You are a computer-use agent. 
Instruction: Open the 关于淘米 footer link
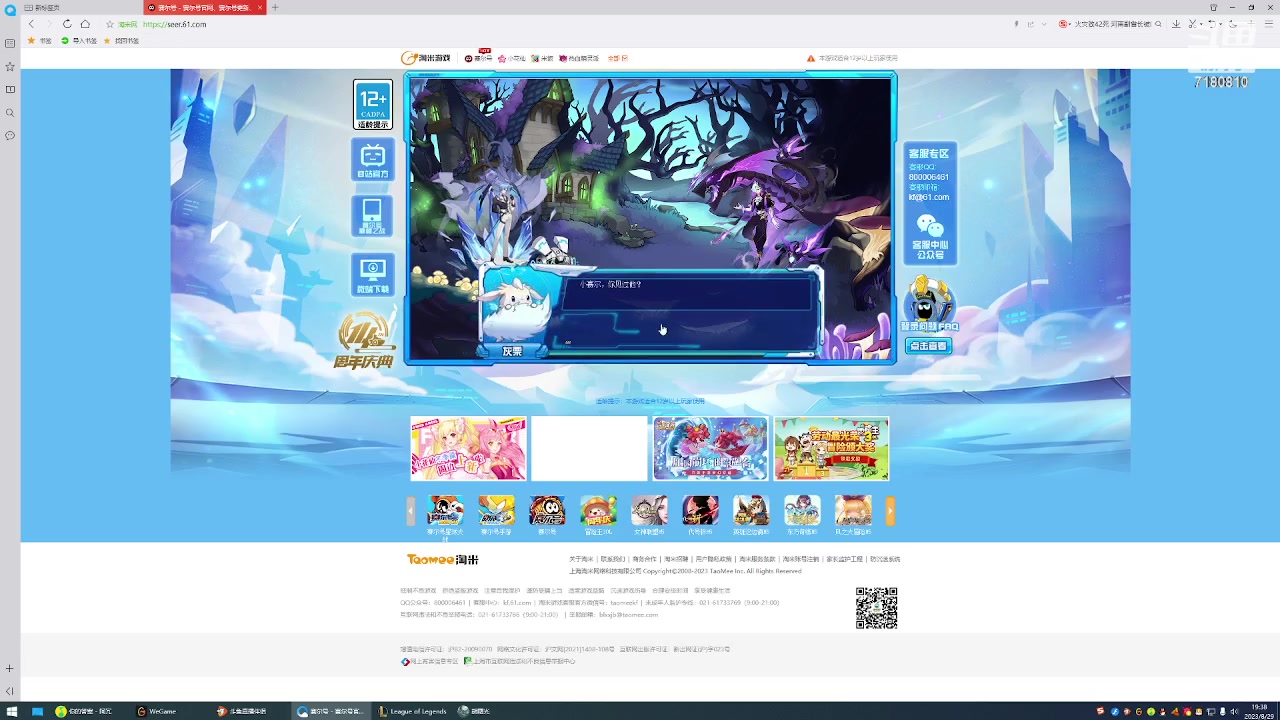point(581,559)
